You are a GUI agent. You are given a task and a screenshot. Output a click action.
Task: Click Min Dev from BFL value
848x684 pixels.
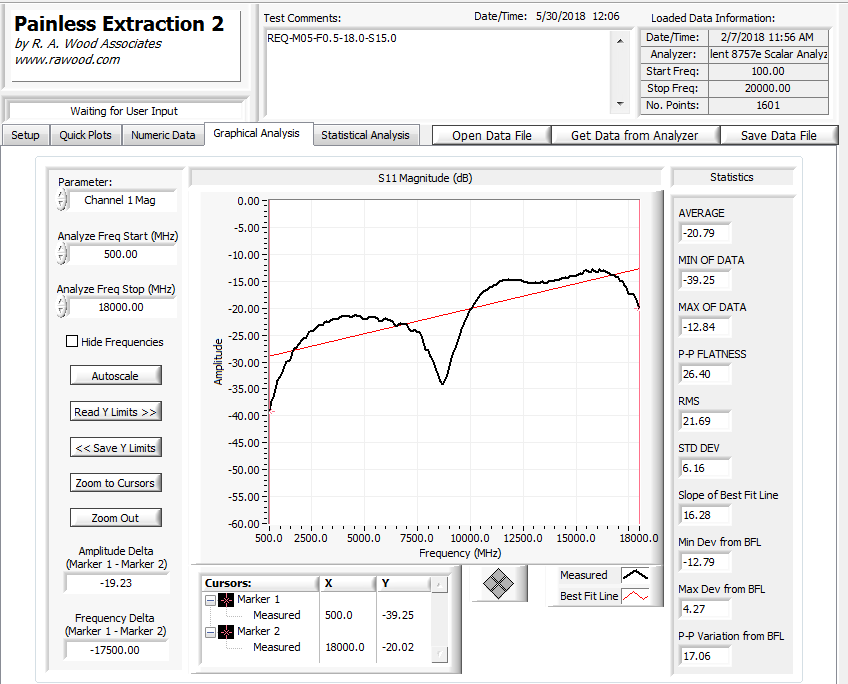pyautogui.click(x=705, y=562)
